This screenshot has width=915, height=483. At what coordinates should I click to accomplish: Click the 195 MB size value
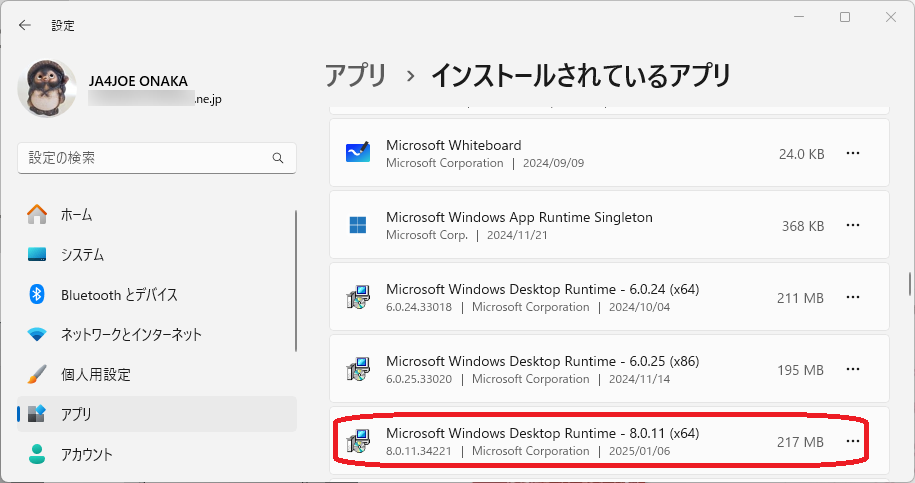pyautogui.click(x=800, y=370)
